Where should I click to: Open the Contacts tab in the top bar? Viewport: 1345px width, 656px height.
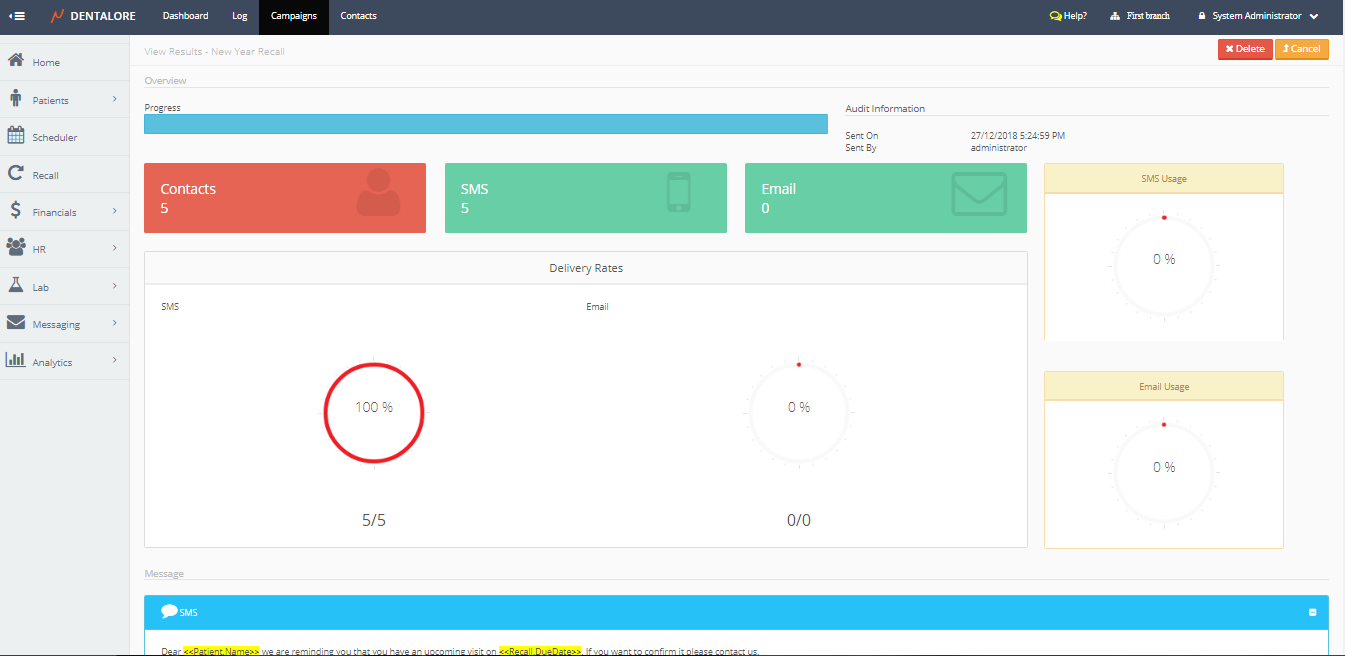(x=359, y=16)
